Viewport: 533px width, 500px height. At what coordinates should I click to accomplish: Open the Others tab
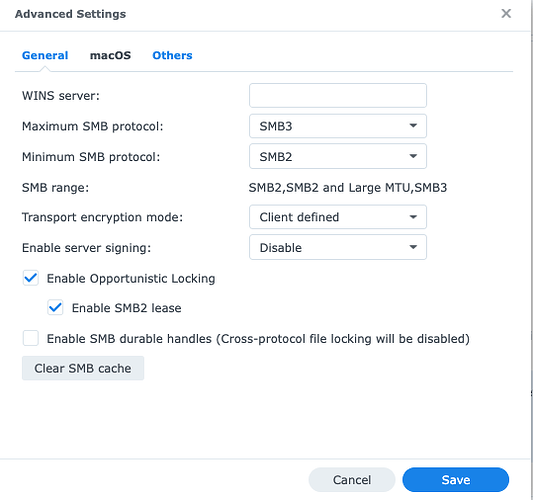click(x=172, y=55)
